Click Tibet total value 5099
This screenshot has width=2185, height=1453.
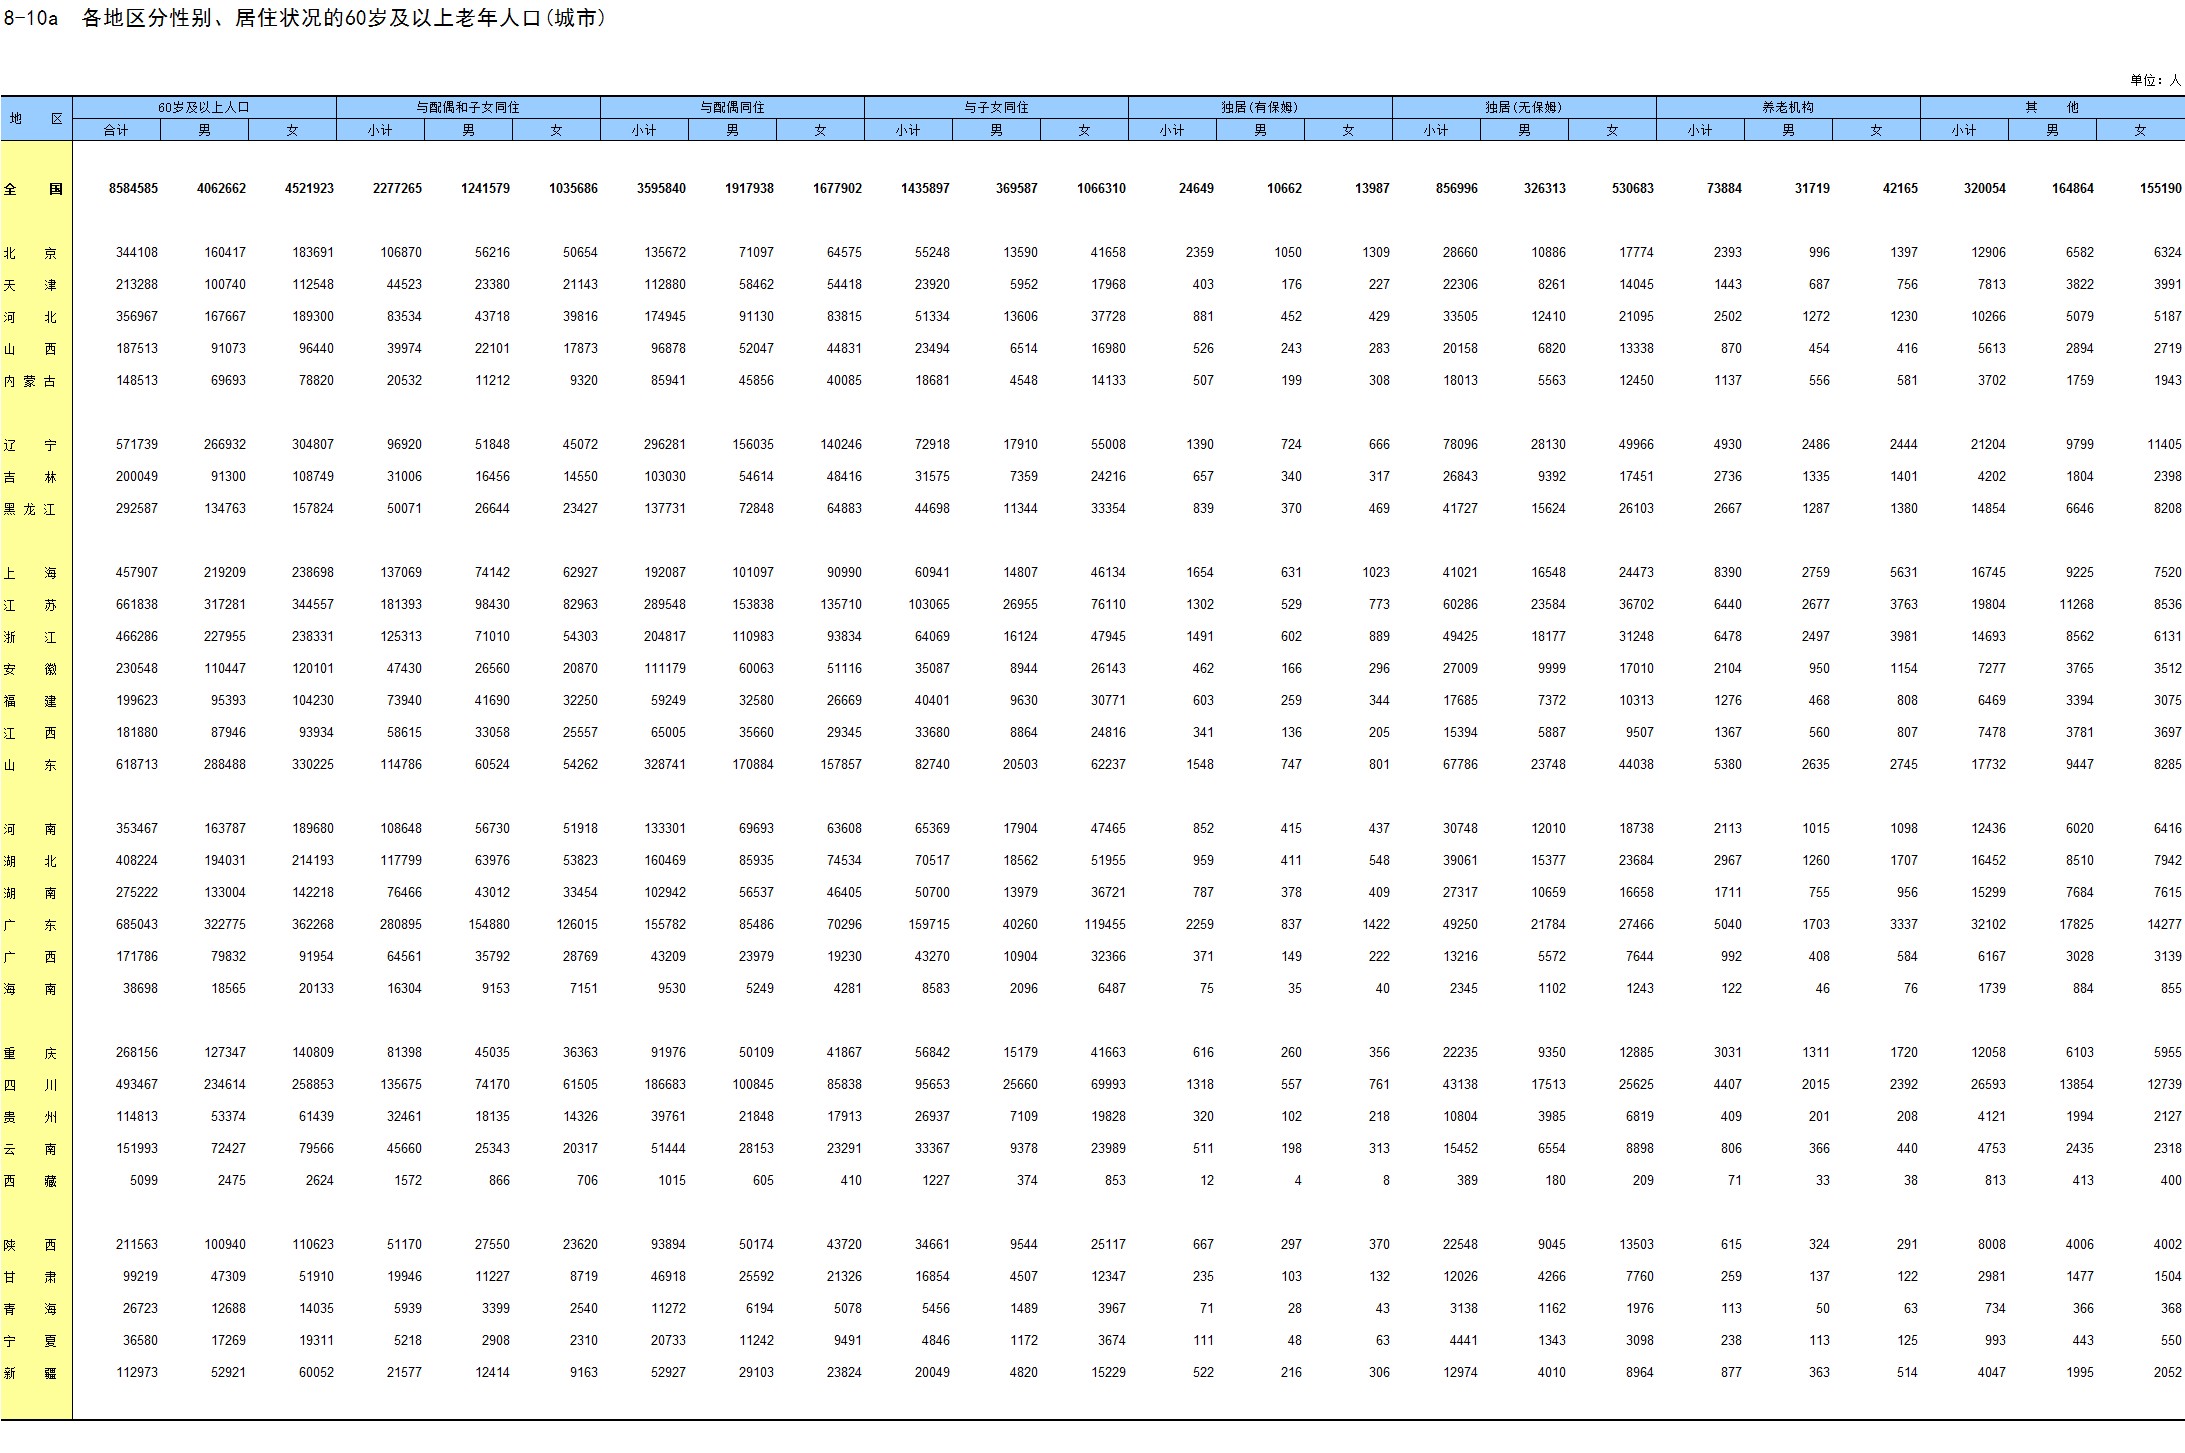pos(144,1180)
